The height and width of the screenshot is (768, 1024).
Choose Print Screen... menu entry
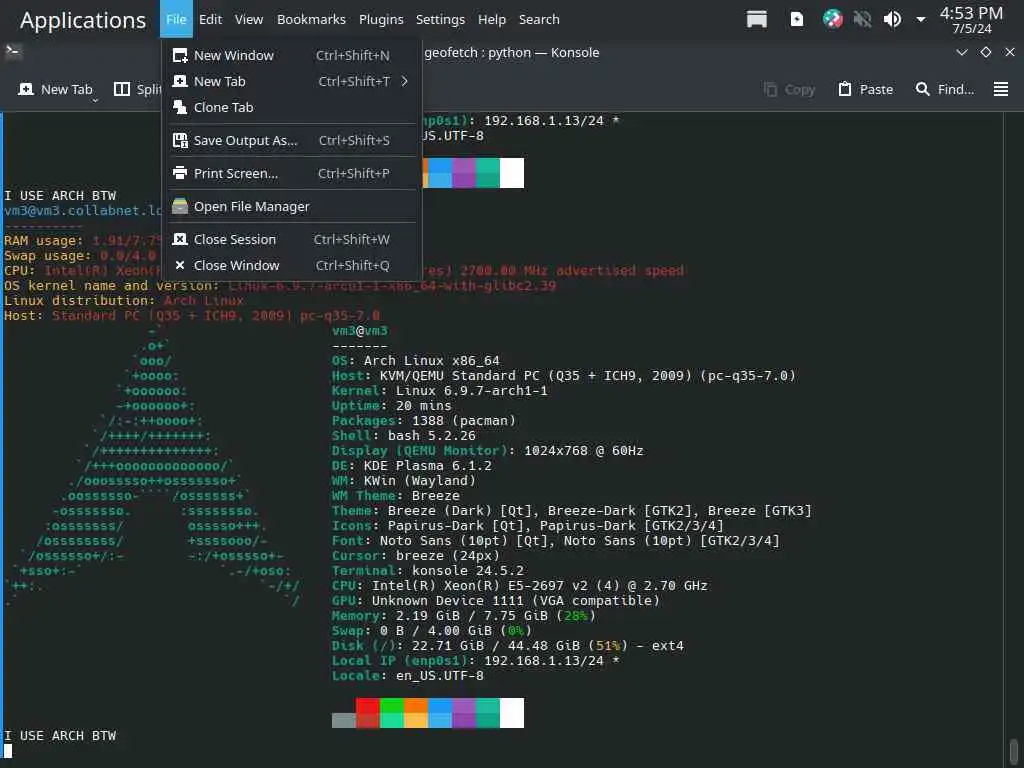tap(291, 173)
